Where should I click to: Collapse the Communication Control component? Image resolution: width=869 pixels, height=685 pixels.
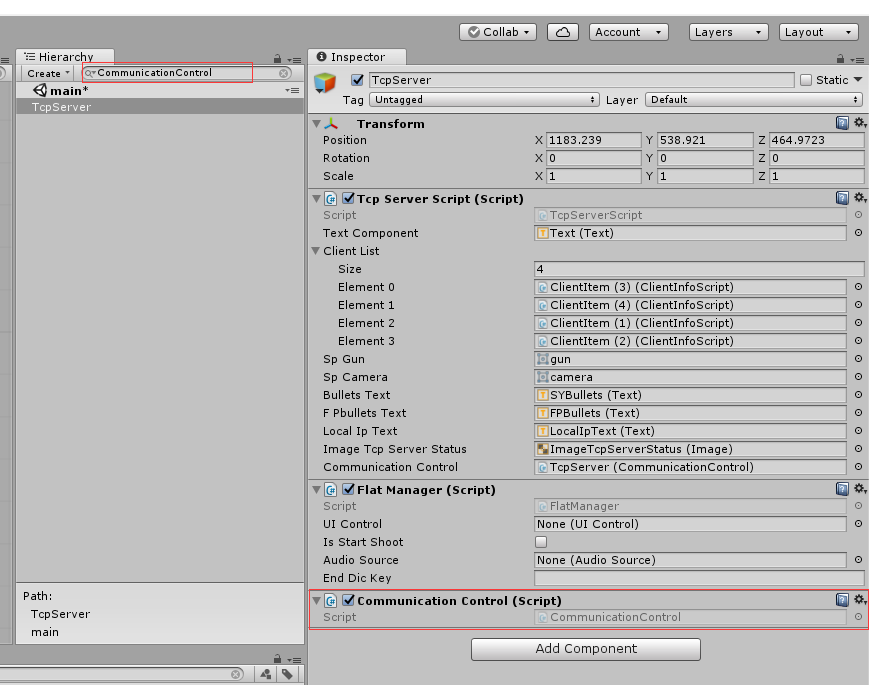(316, 600)
